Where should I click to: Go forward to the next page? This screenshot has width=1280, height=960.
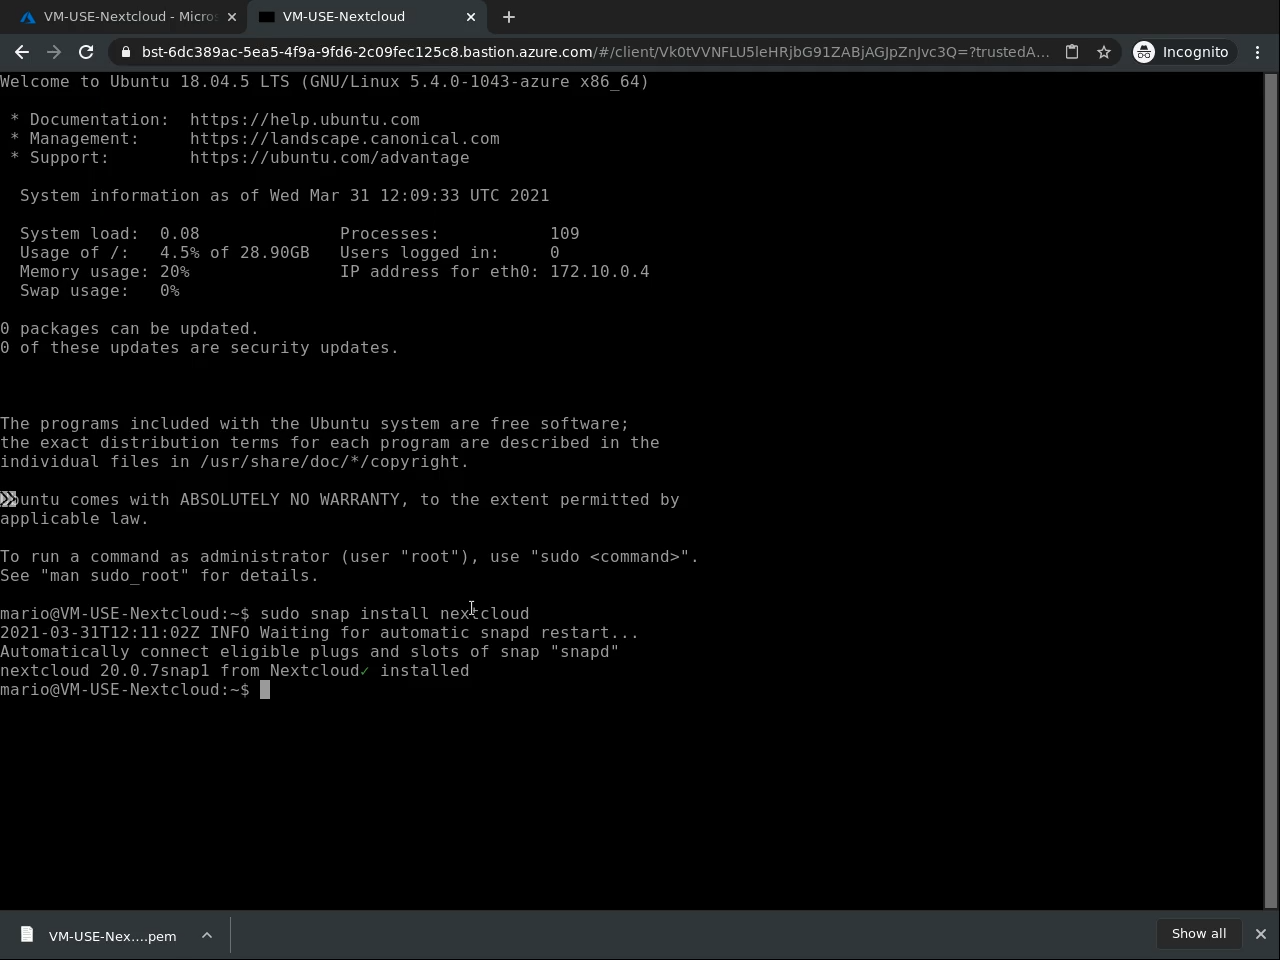54,52
